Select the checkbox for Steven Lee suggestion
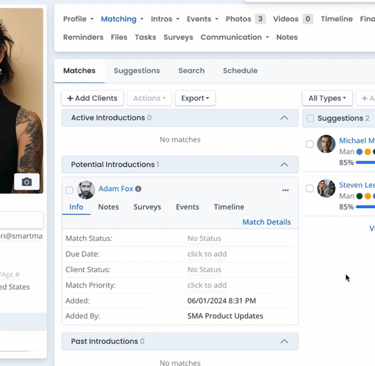Image resolution: width=375 pixels, height=366 pixels. coord(310,188)
